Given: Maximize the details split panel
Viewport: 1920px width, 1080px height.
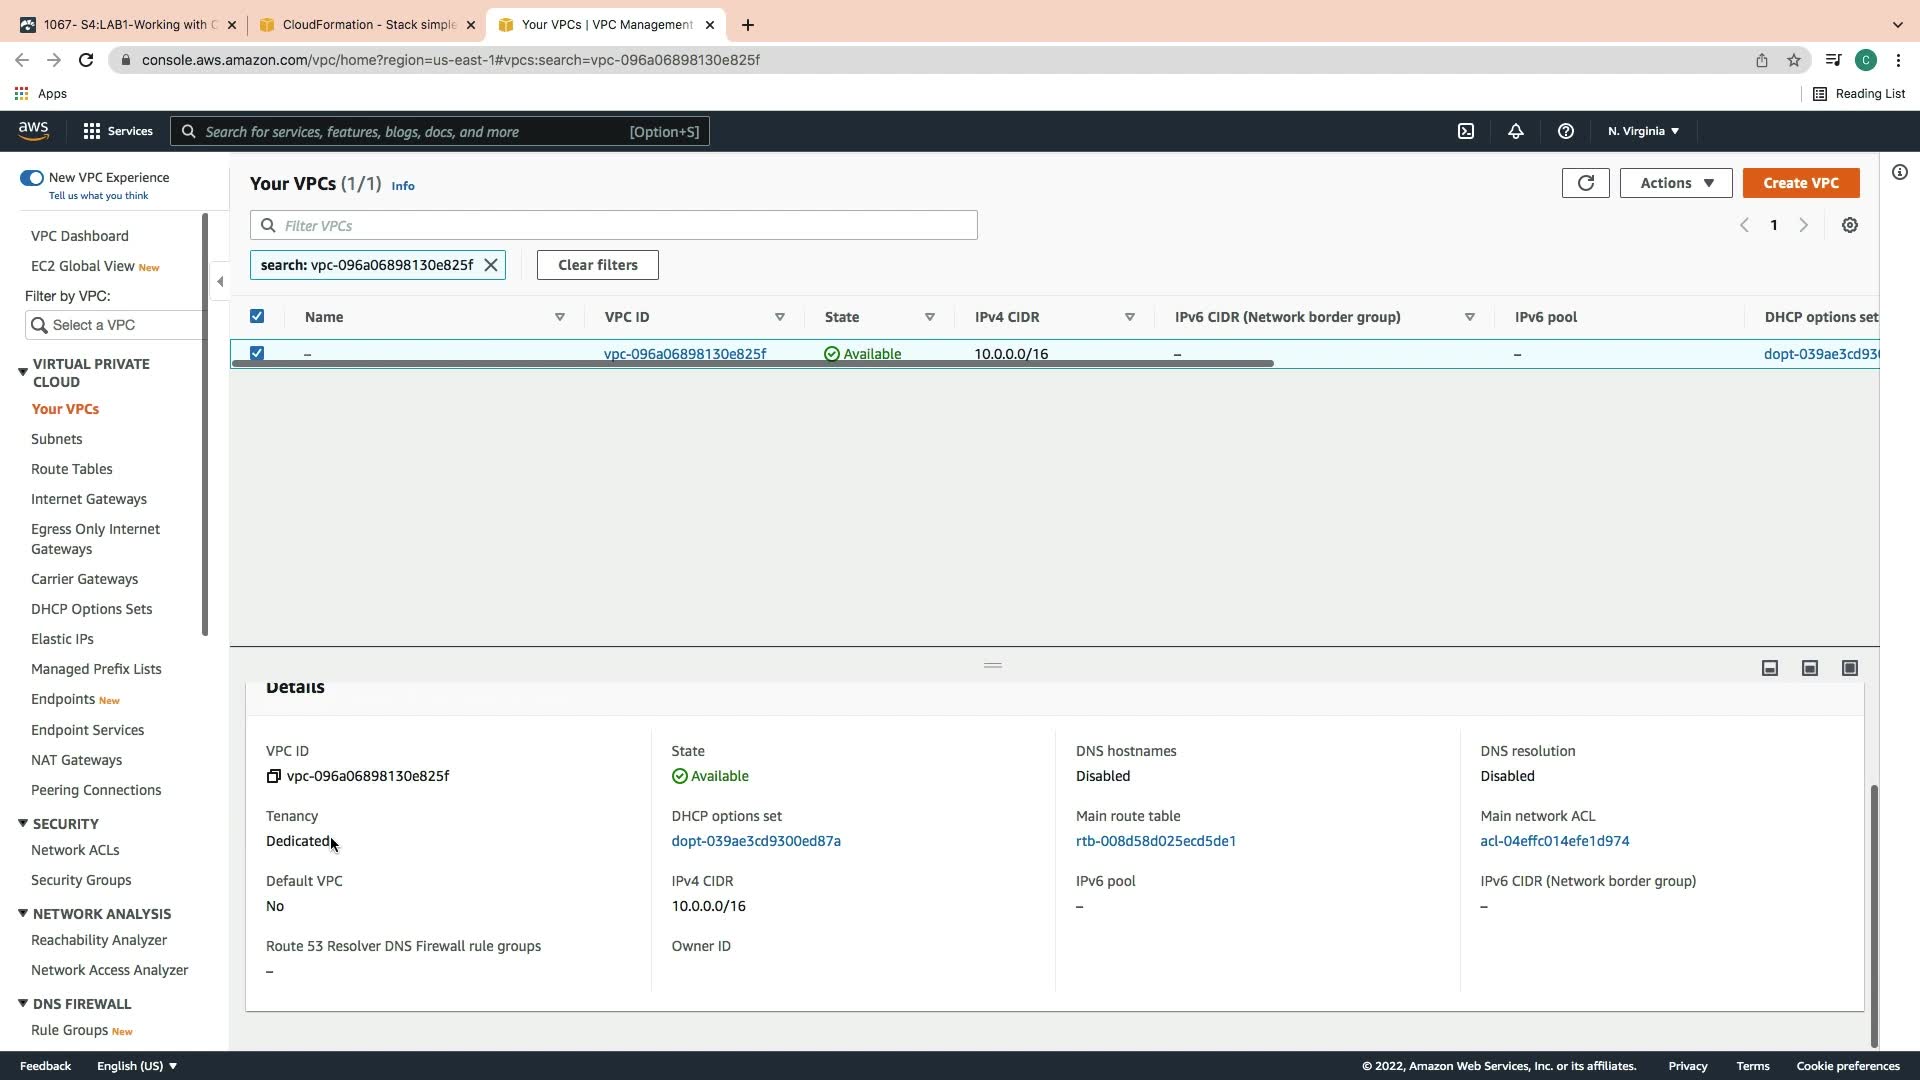Looking at the screenshot, I should click(x=1850, y=668).
